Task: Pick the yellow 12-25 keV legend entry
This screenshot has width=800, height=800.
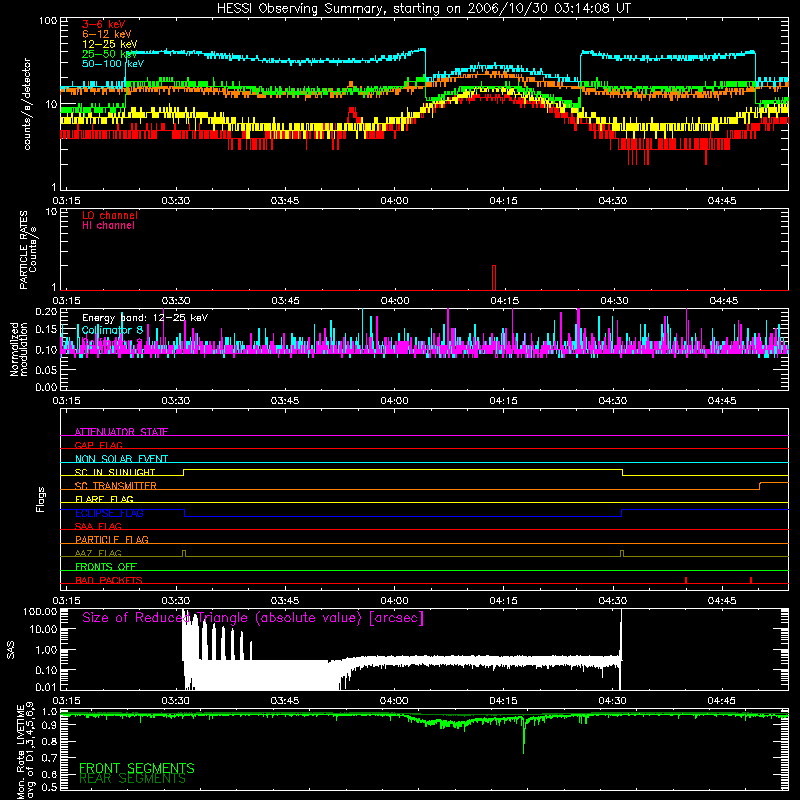Action: click(109, 44)
